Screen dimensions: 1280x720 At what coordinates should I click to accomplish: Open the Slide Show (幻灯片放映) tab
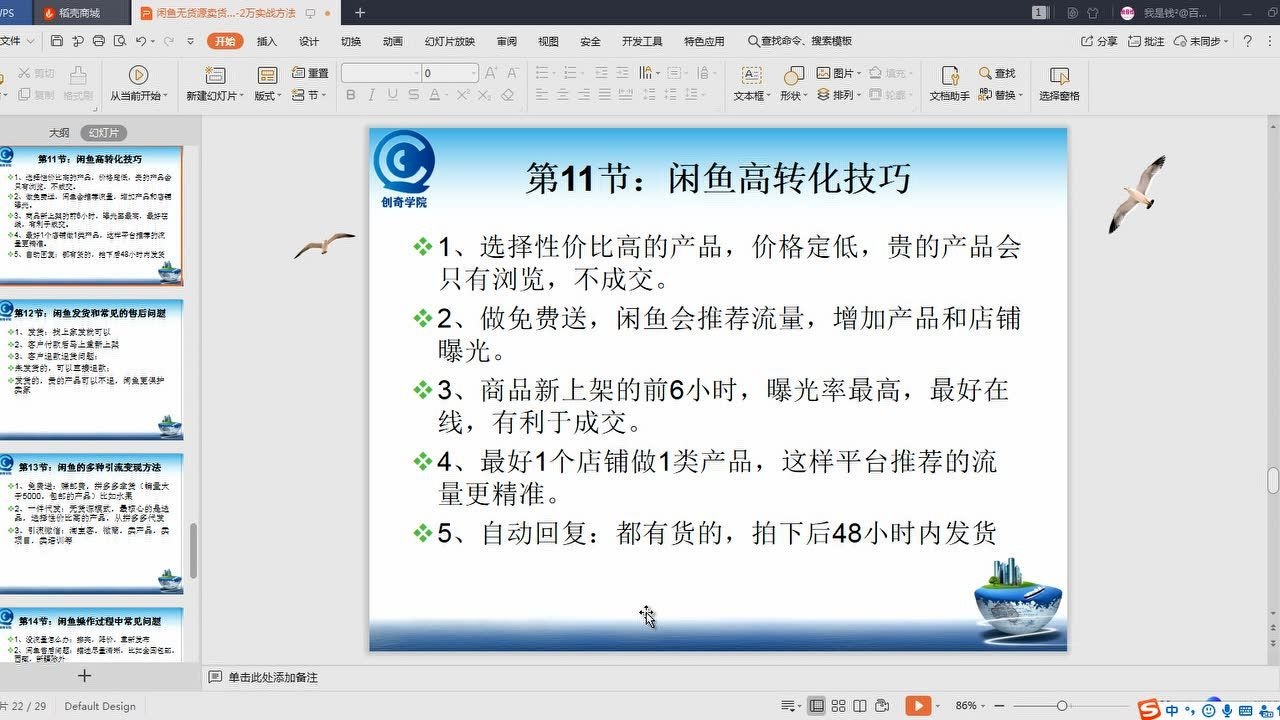click(x=450, y=41)
